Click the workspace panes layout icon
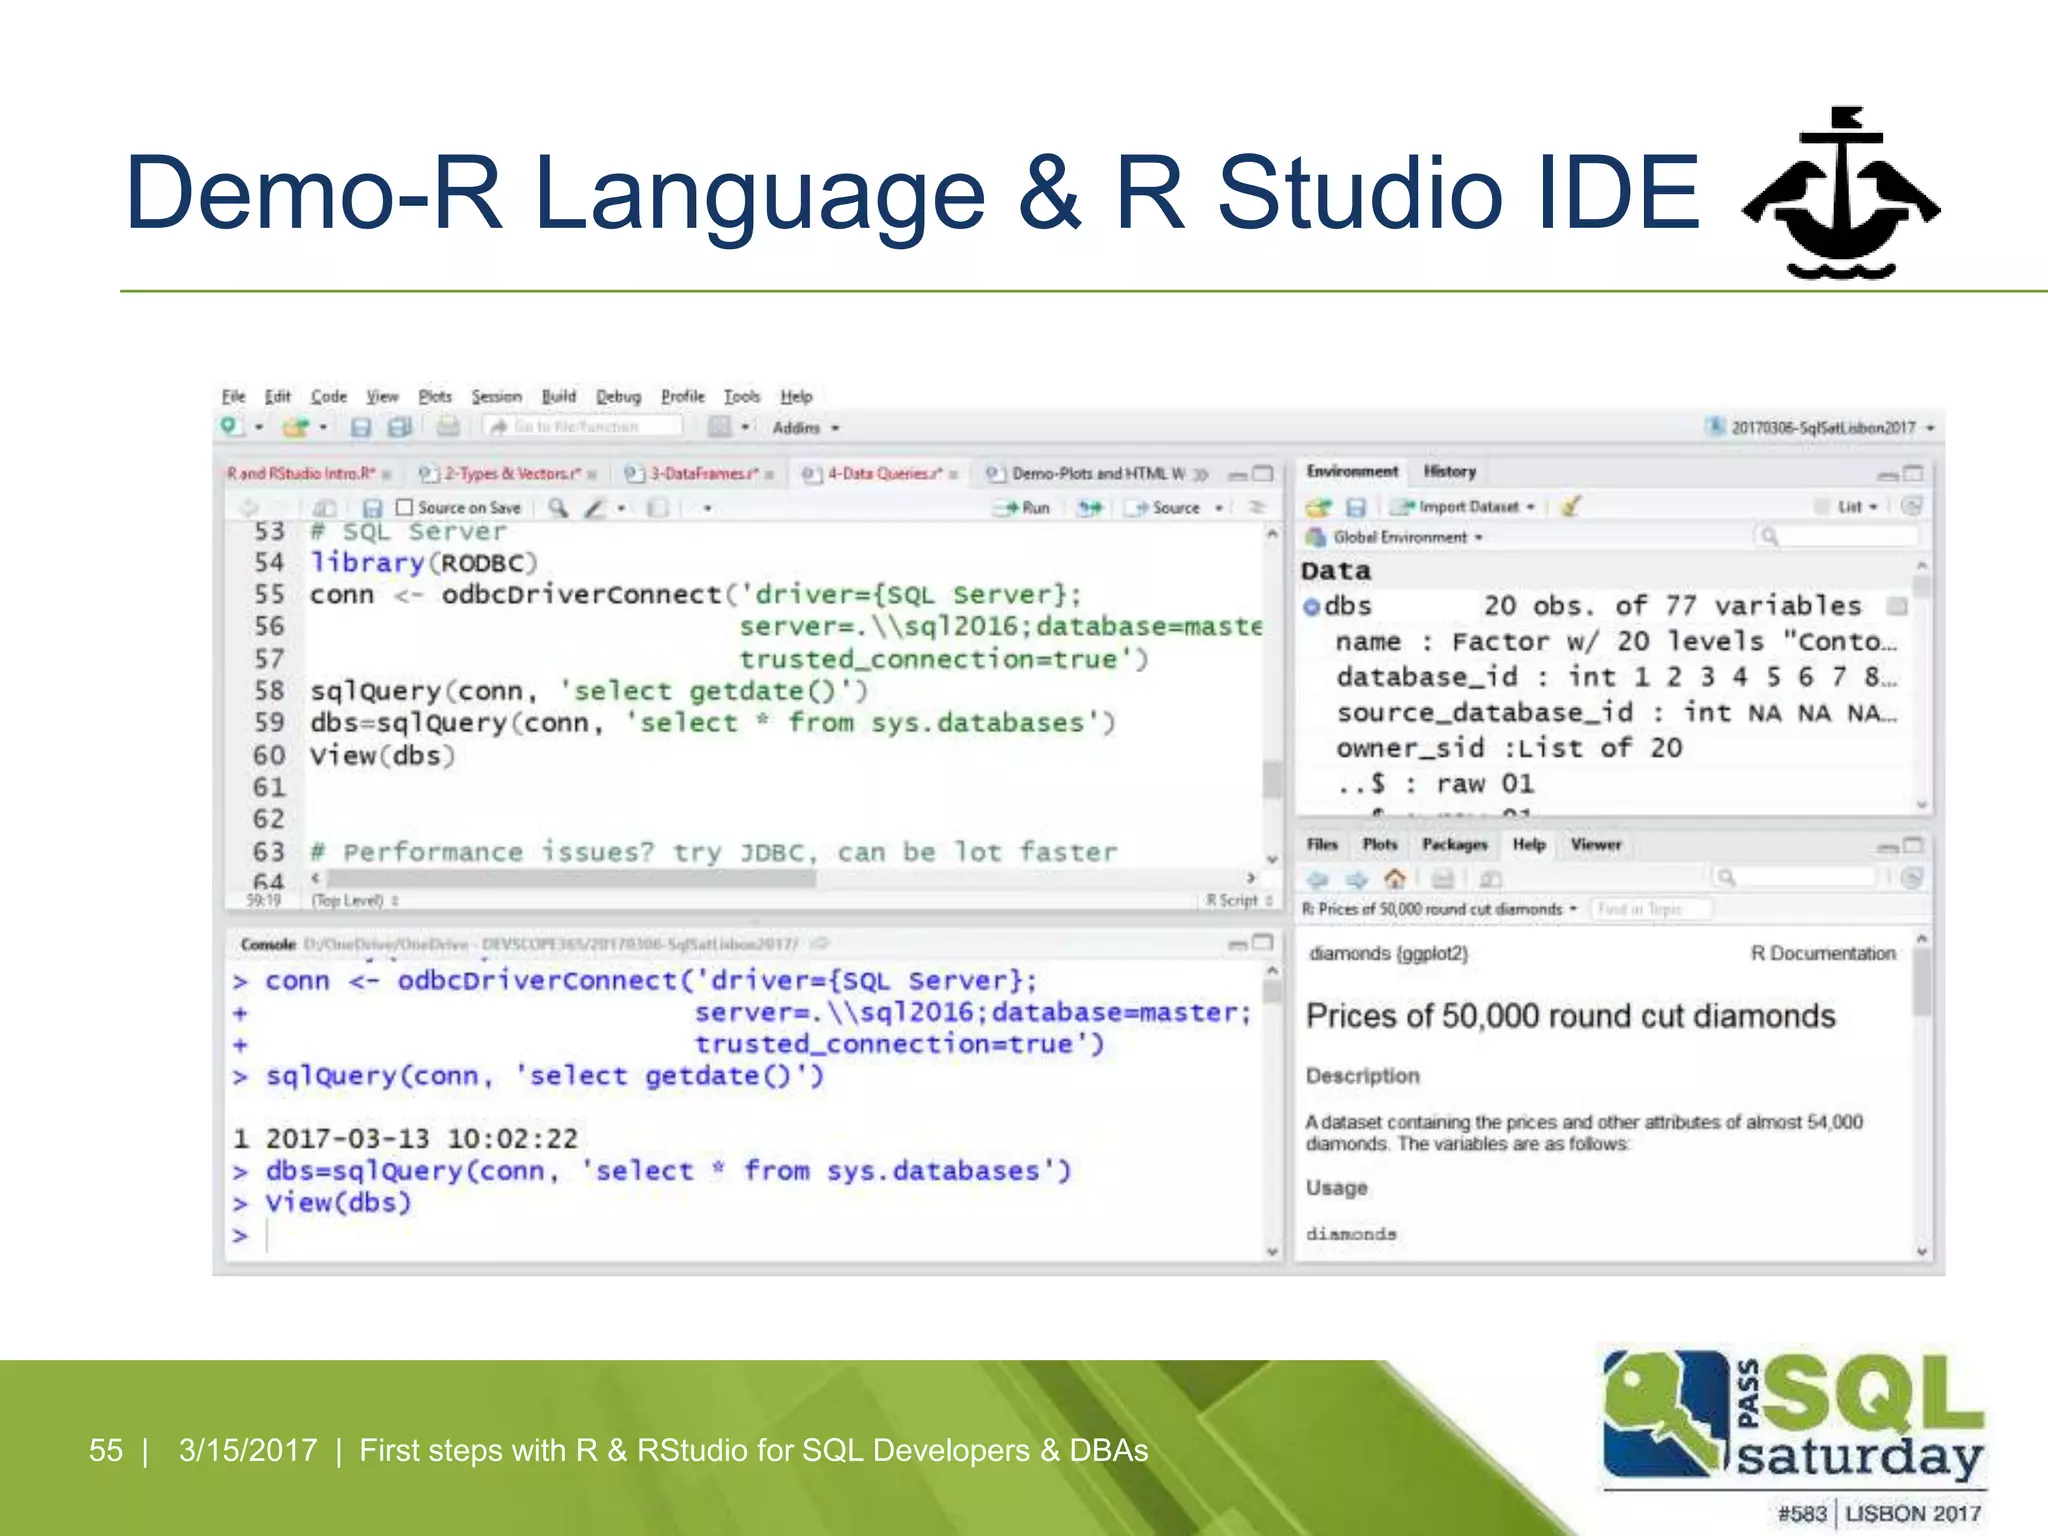The height and width of the screenshot is (1536, 2048). pos(719,427)
